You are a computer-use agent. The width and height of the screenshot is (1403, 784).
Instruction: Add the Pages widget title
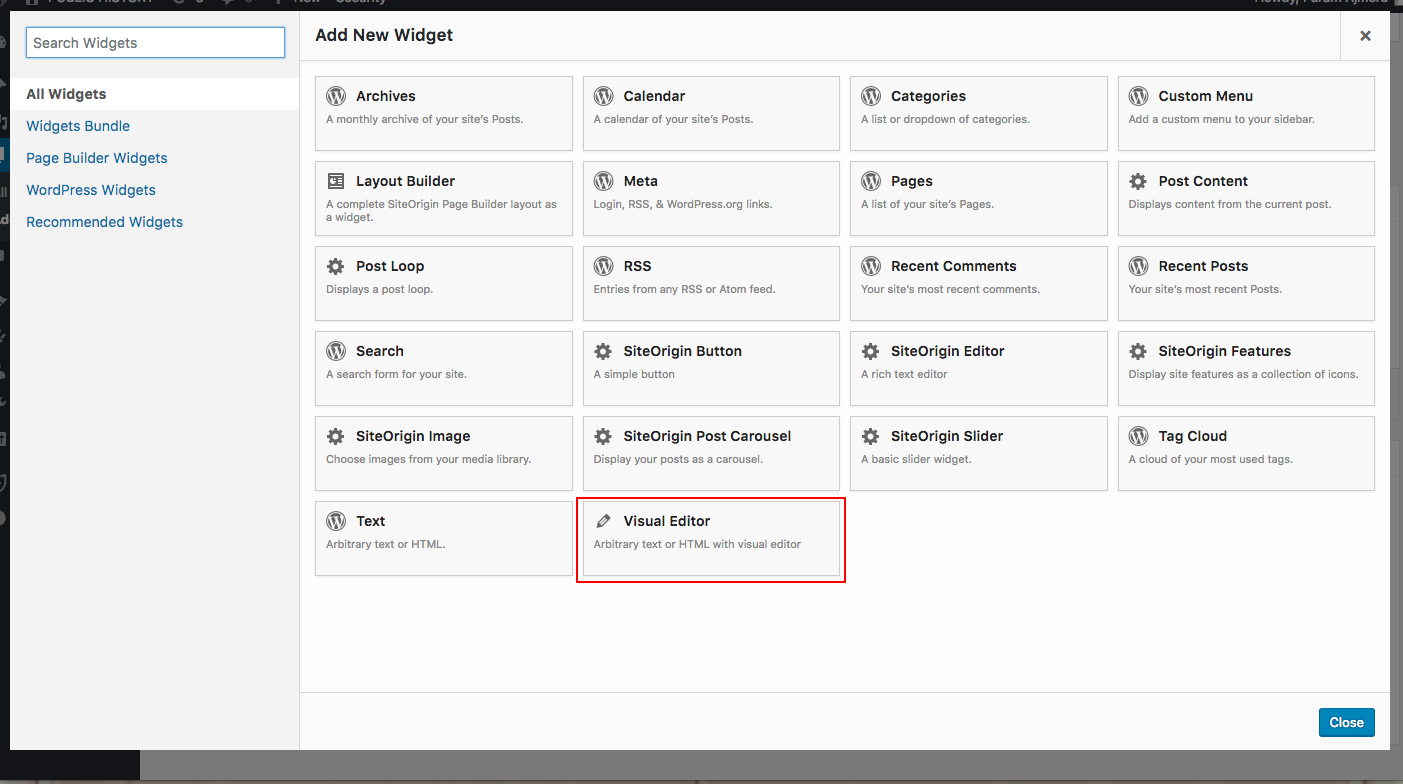tap(912, 181)
